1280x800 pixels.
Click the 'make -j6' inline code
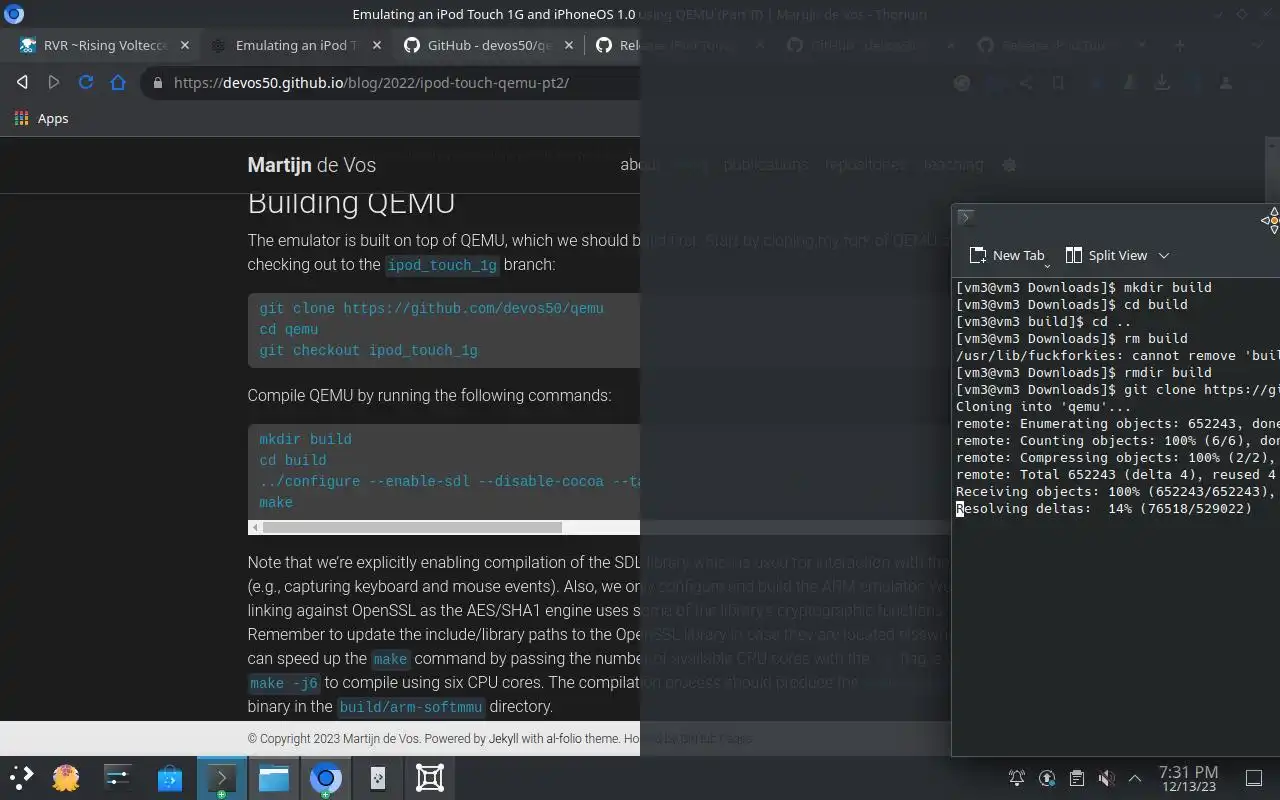(x=283, y=683)
